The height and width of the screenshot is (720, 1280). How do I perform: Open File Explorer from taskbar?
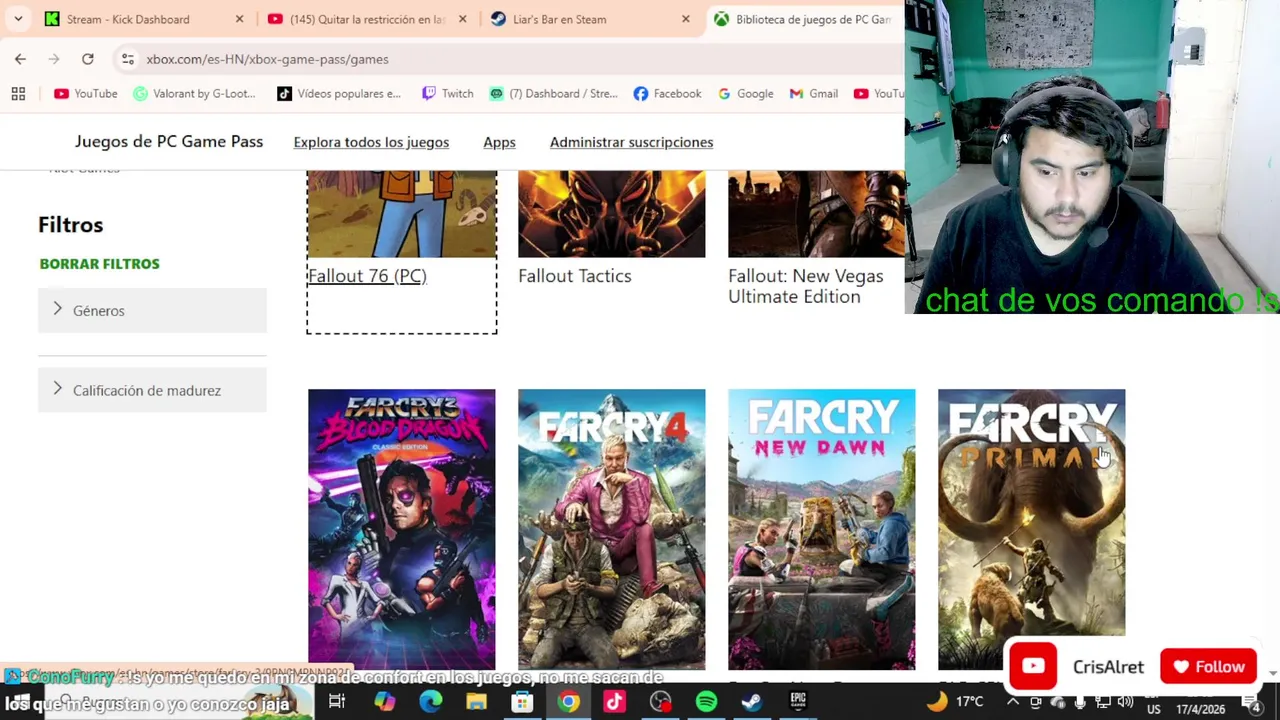(x=476, y=702)
